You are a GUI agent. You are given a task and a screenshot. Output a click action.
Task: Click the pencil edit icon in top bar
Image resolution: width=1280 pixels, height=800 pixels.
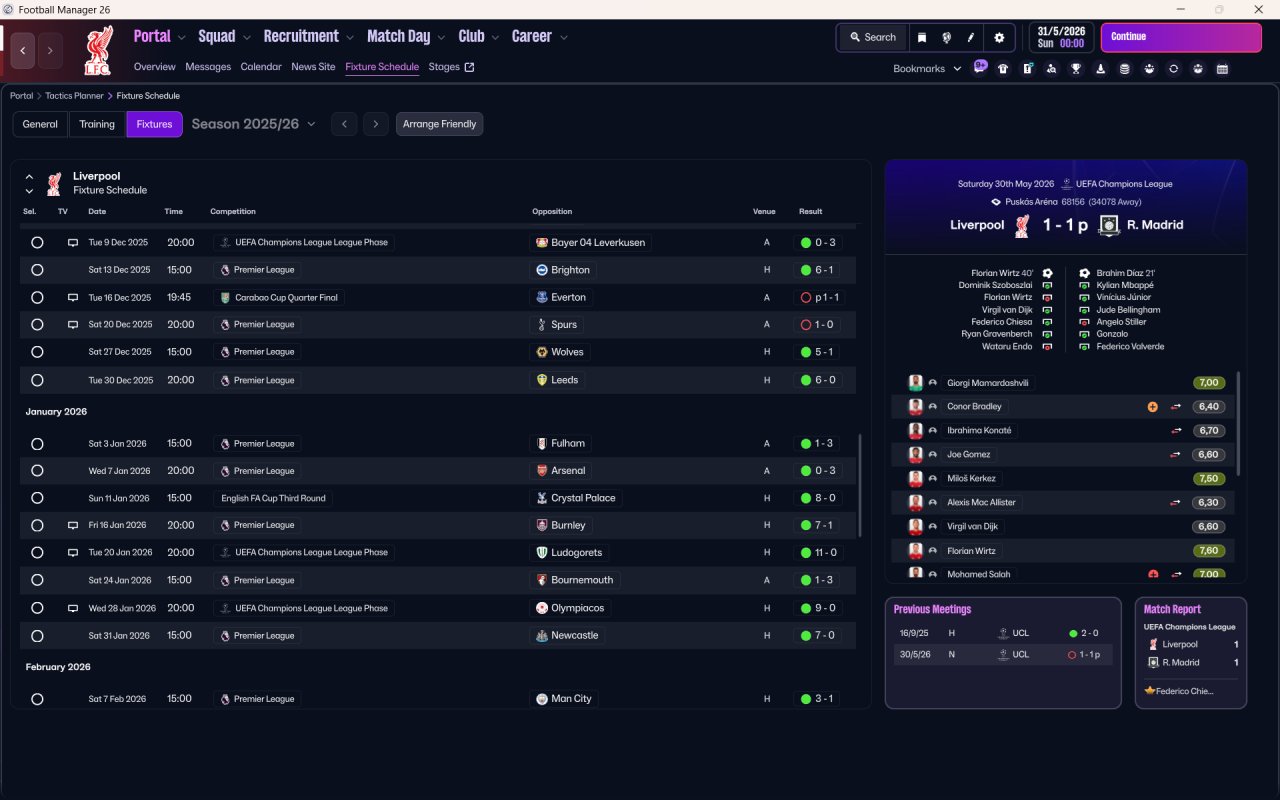(970, 37)
